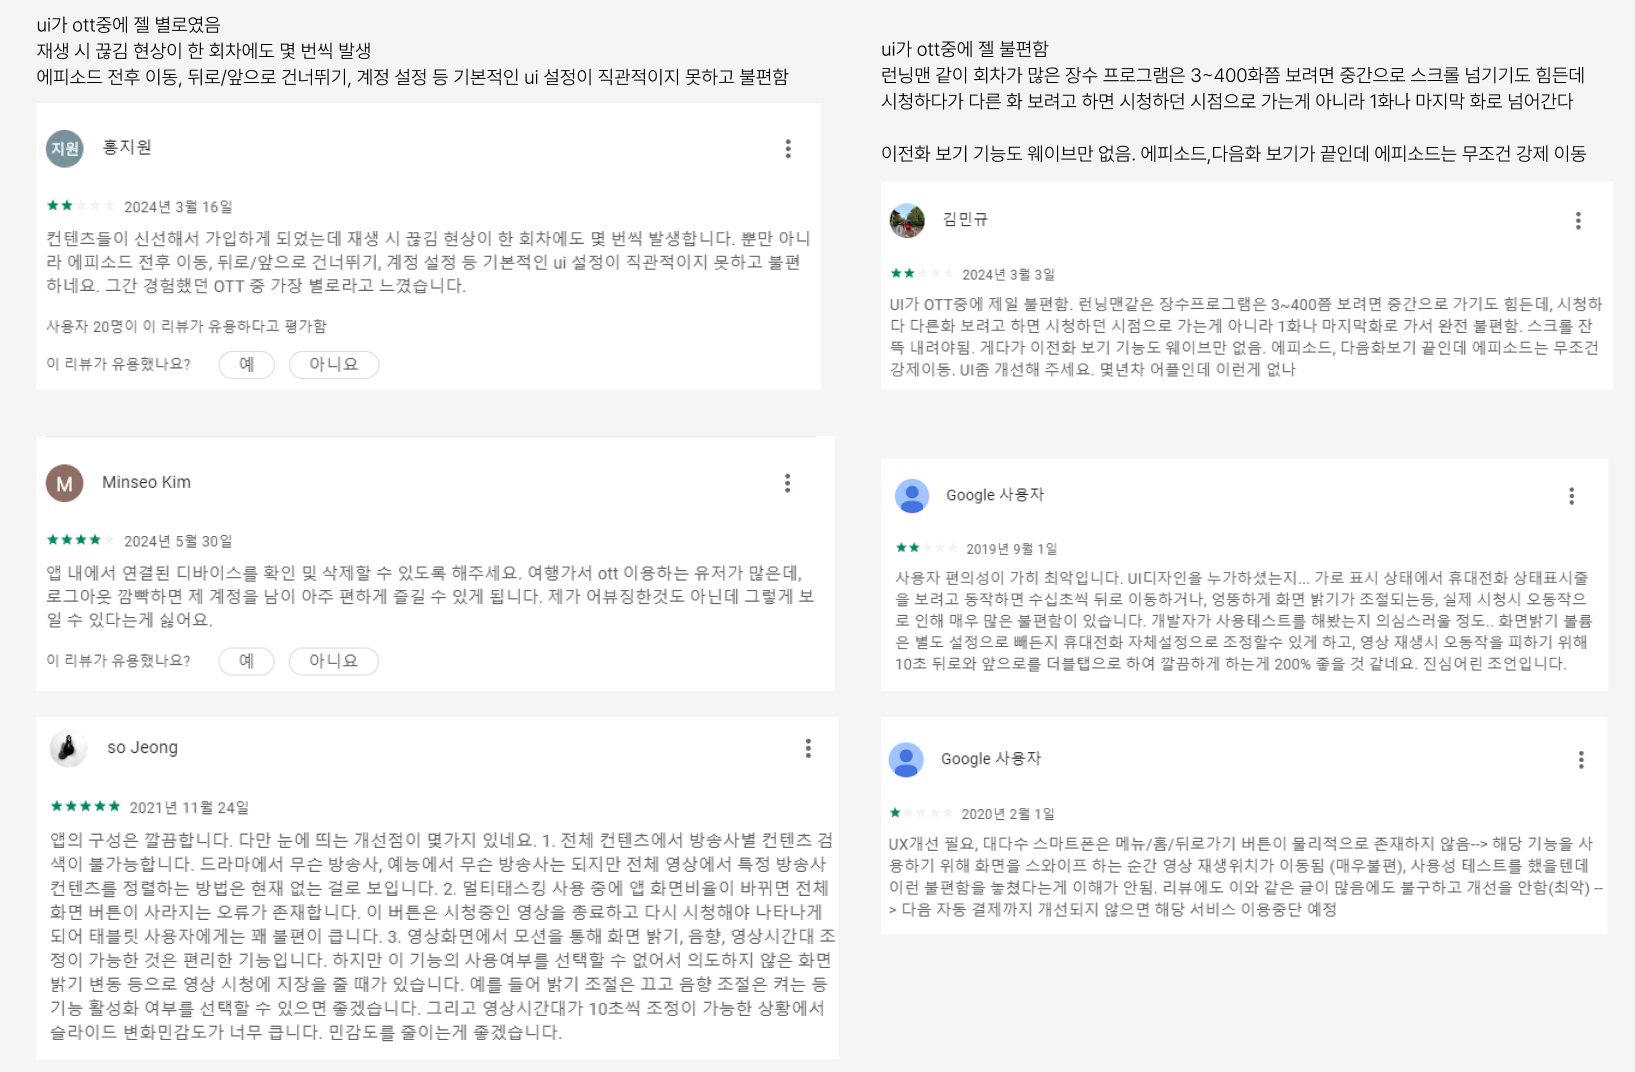Click the reviewer name 홍지원
The width and height of the screenshot is (1635, 1072).
coord(127,147)
